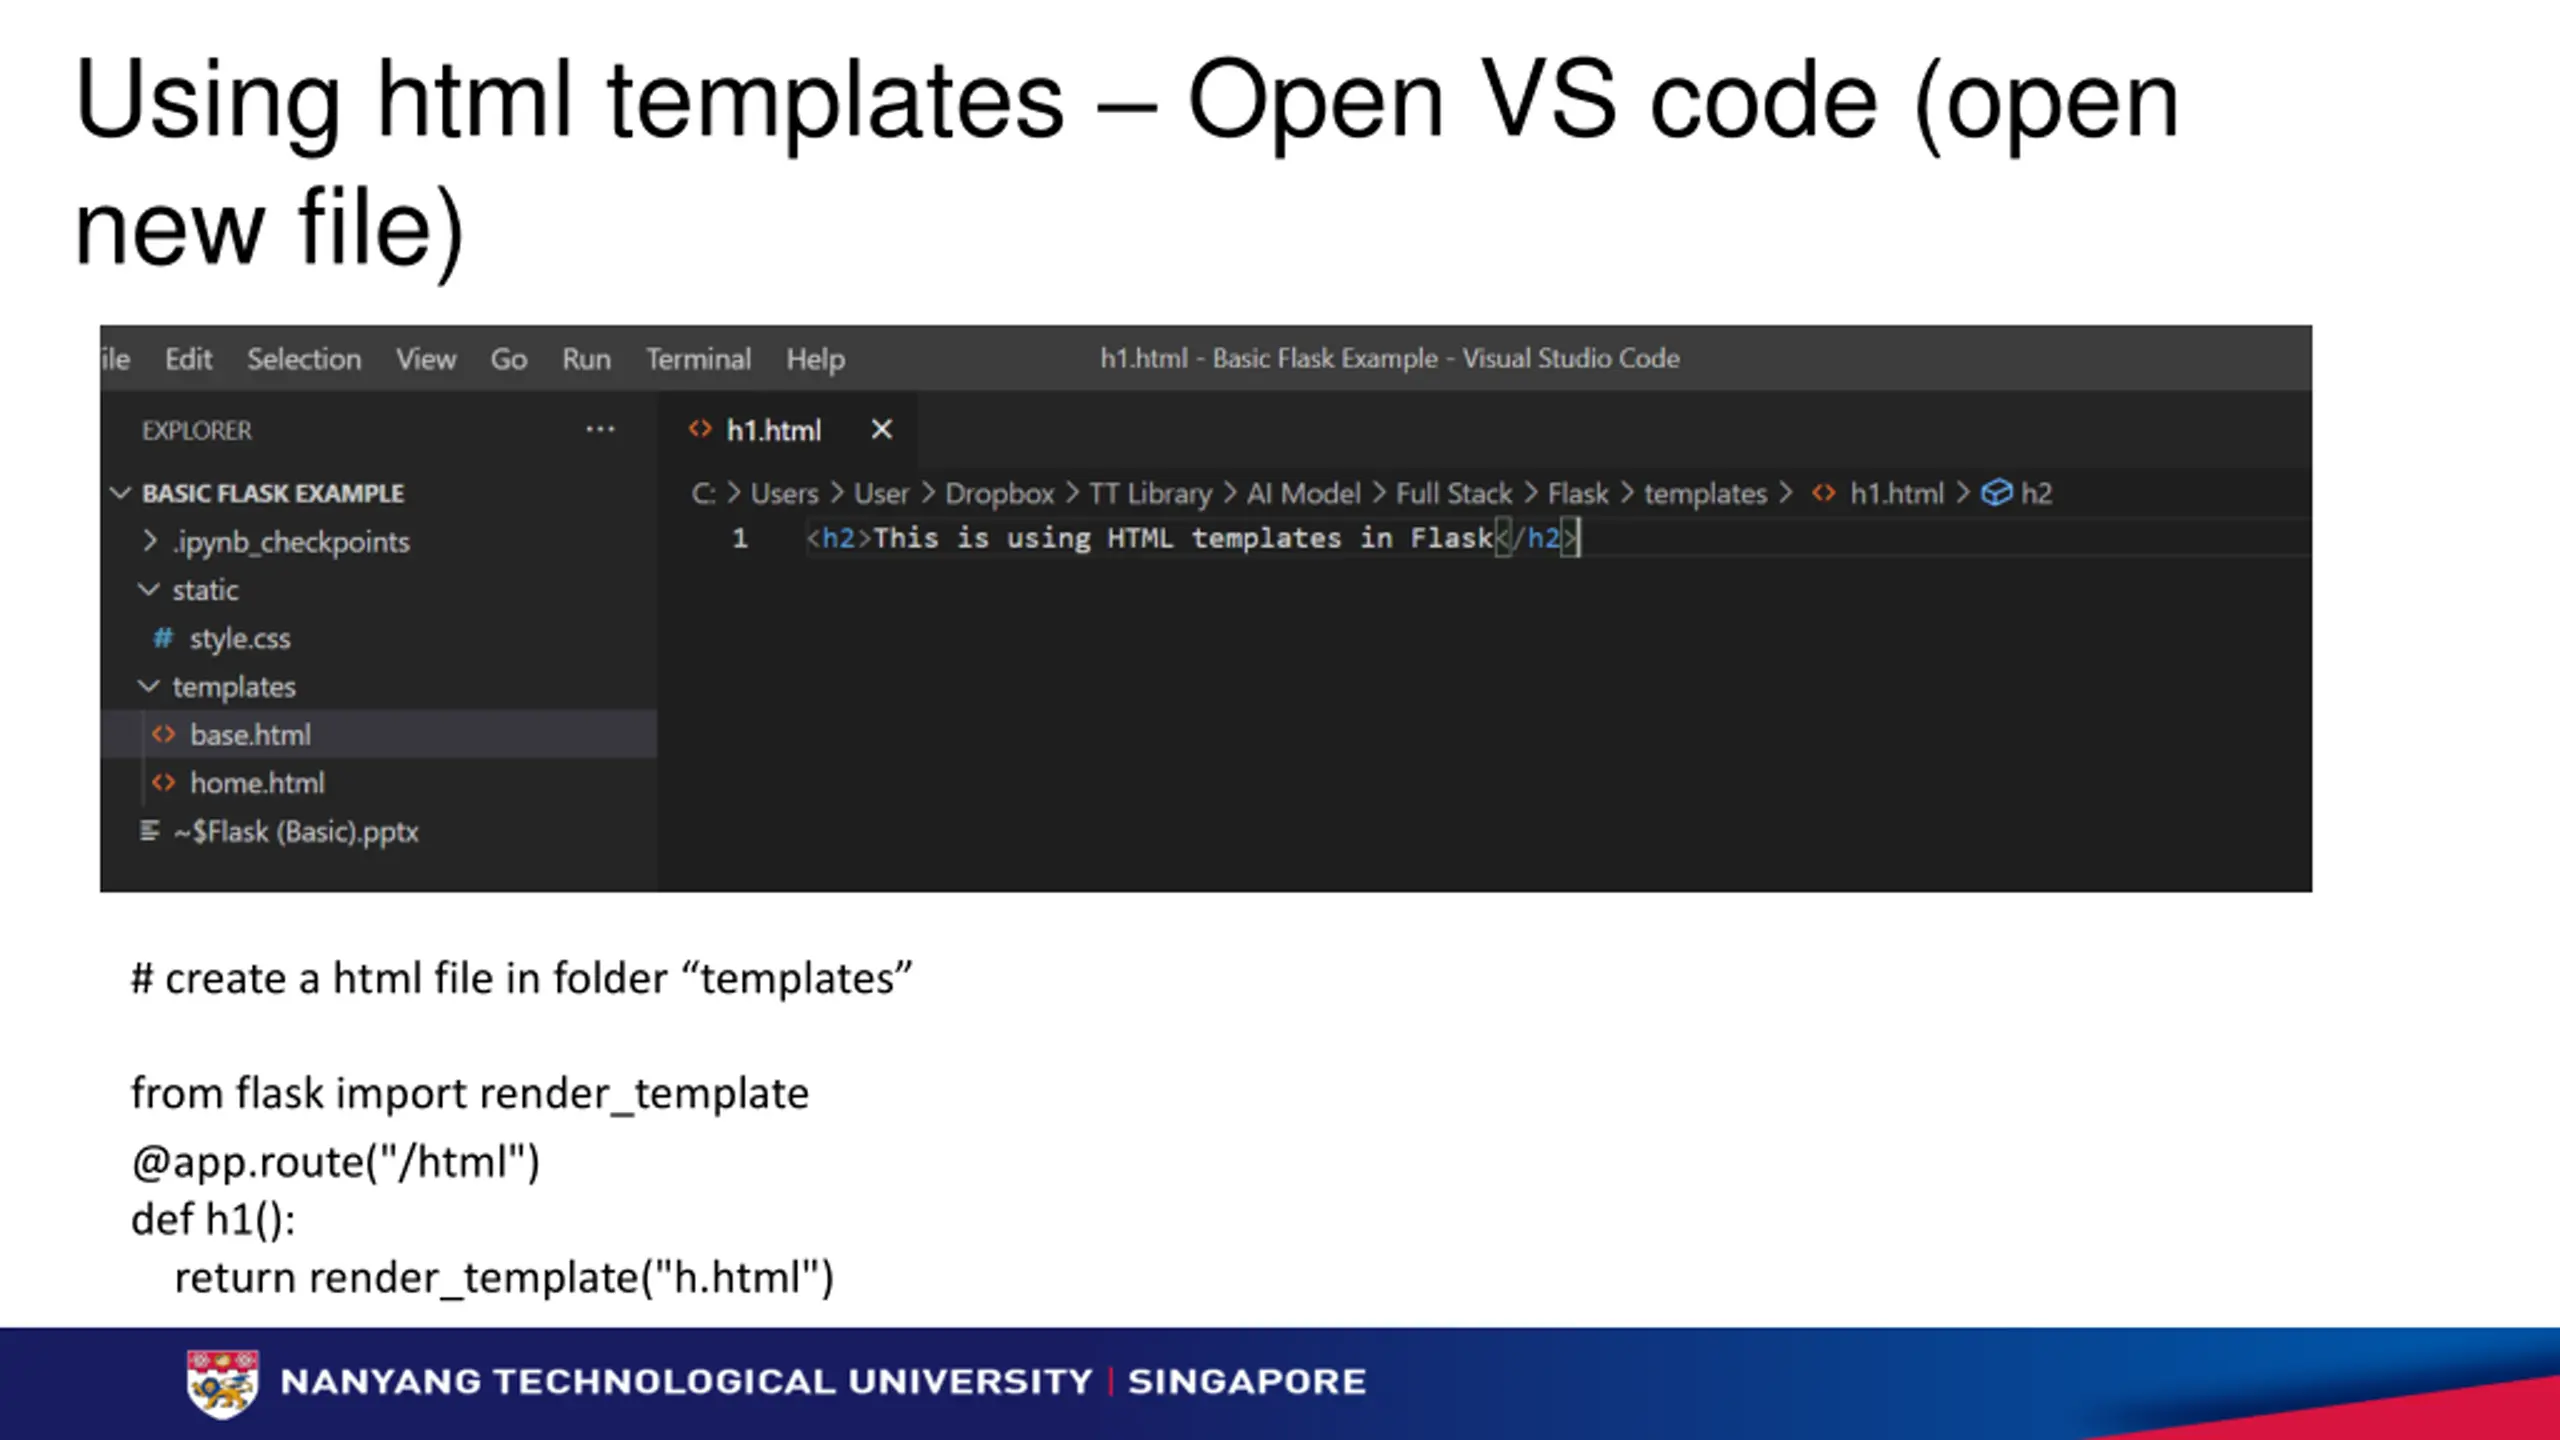Click the HTML icon on h1.html tab

tap(699, 430)
